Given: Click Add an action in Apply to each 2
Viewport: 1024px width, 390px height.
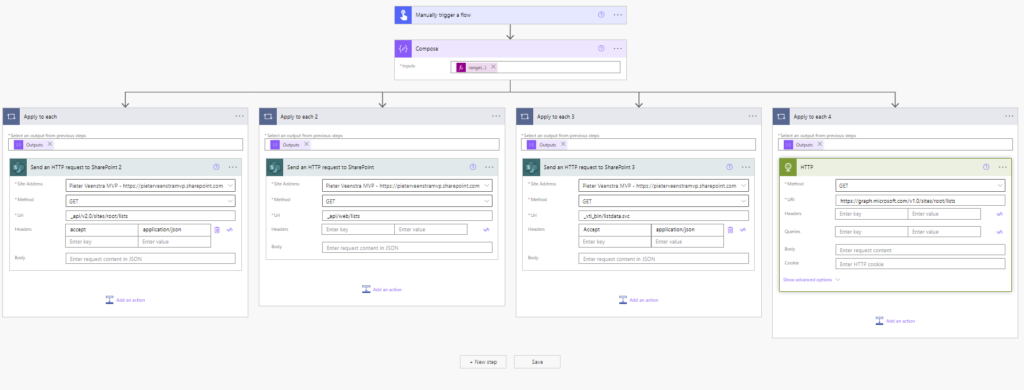Looking at the screenshot, I should [382, 289].
